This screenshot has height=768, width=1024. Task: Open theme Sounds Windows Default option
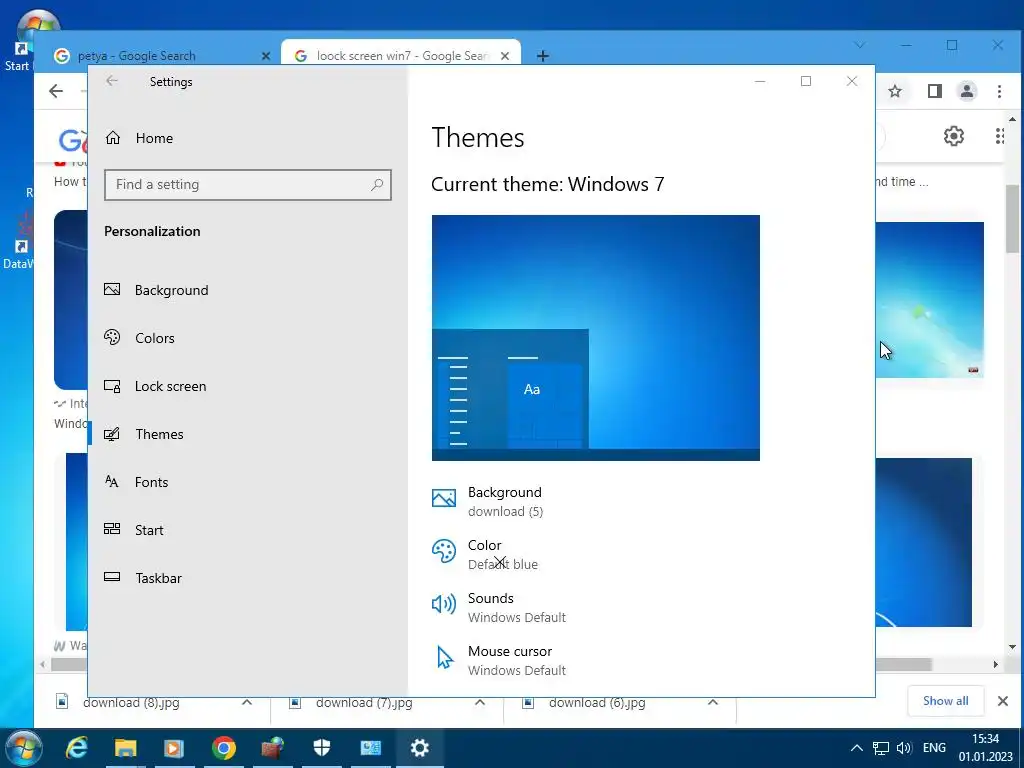tap(517, 607)
